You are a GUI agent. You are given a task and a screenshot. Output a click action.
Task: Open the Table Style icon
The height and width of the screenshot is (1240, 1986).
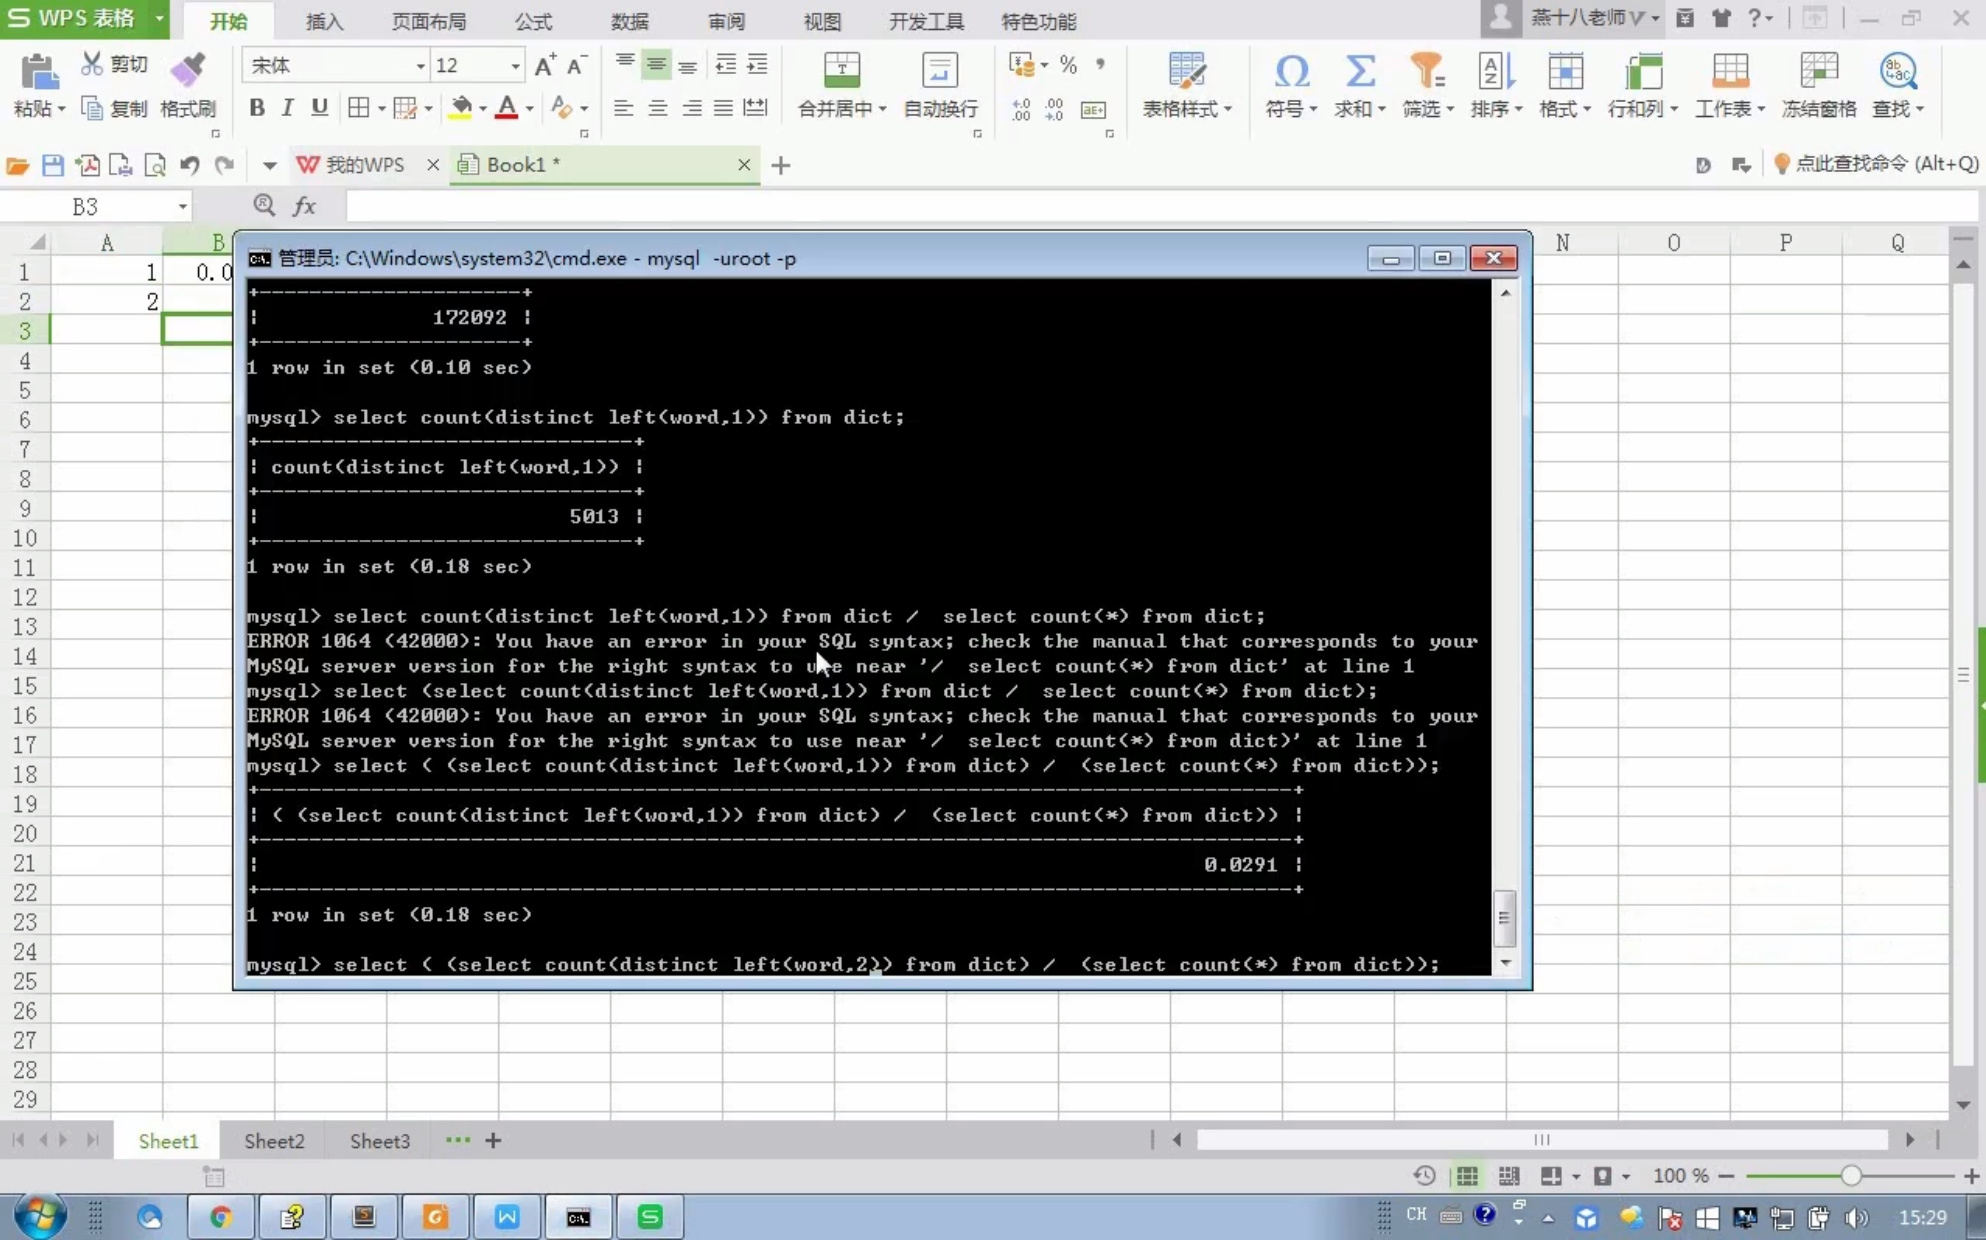[1186, 70]
